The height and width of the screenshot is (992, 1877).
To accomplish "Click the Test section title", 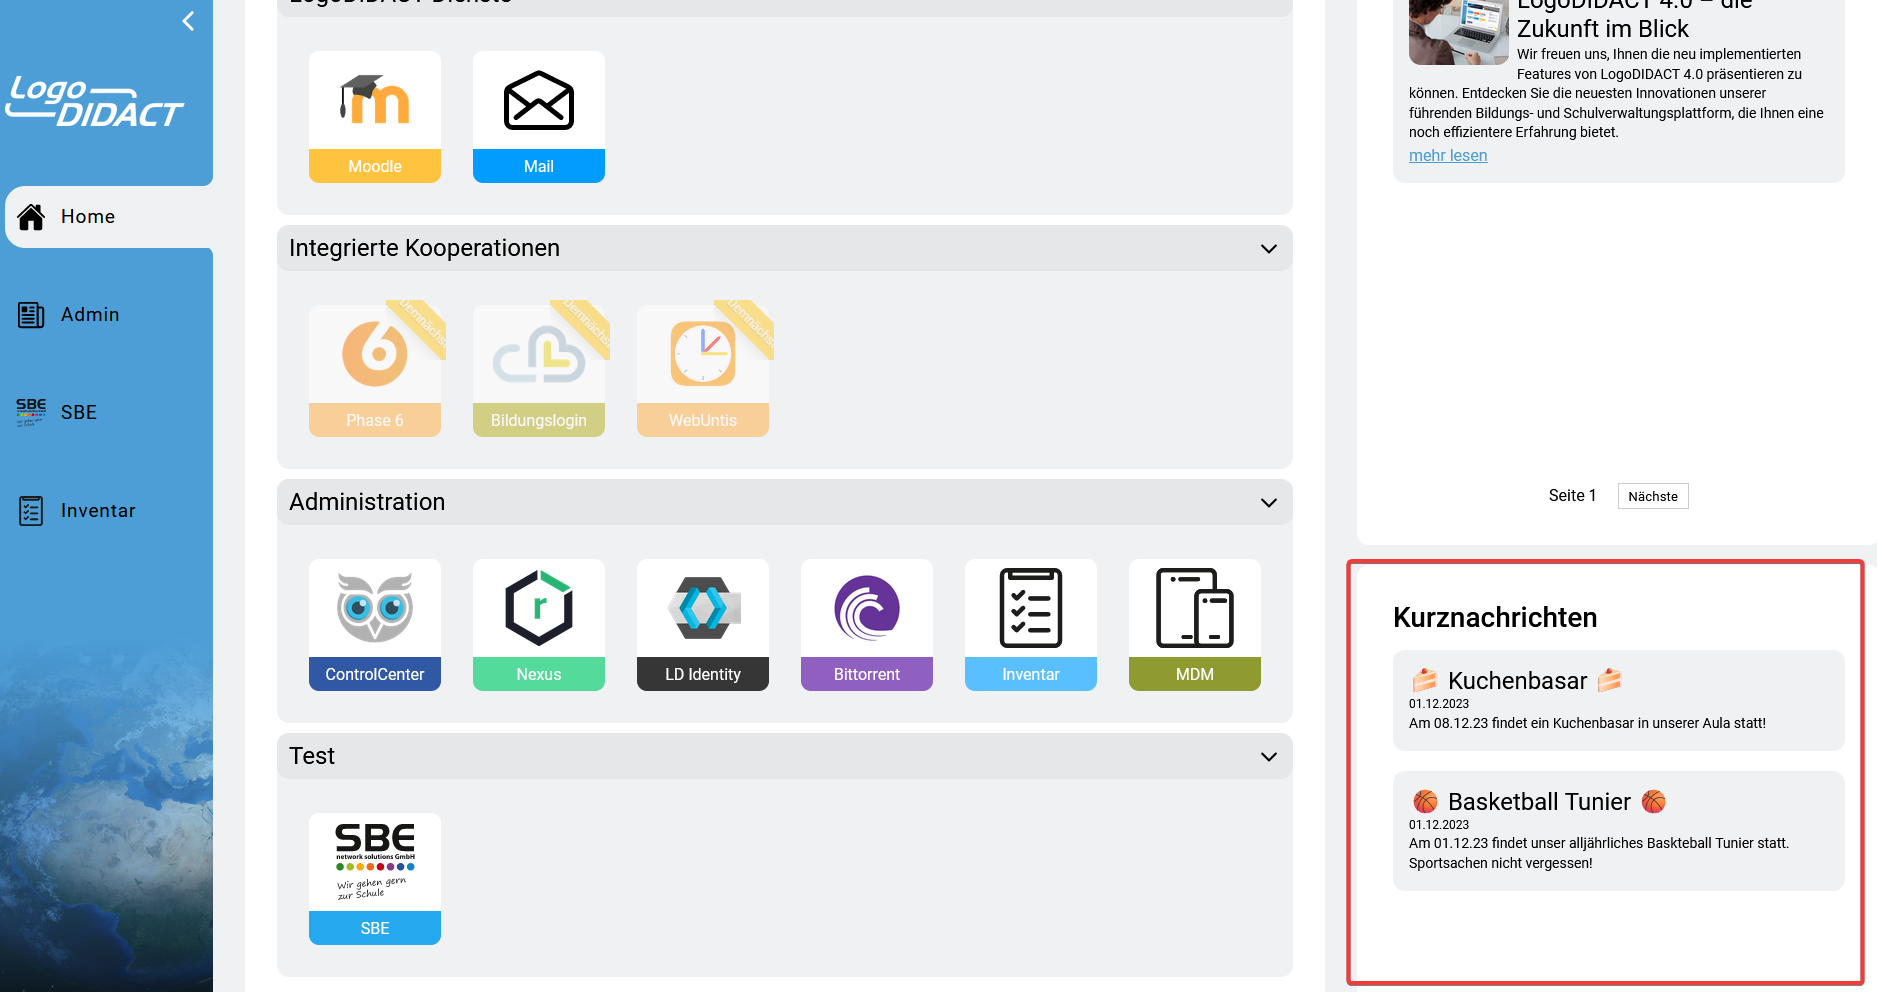I will coord(312,756).
